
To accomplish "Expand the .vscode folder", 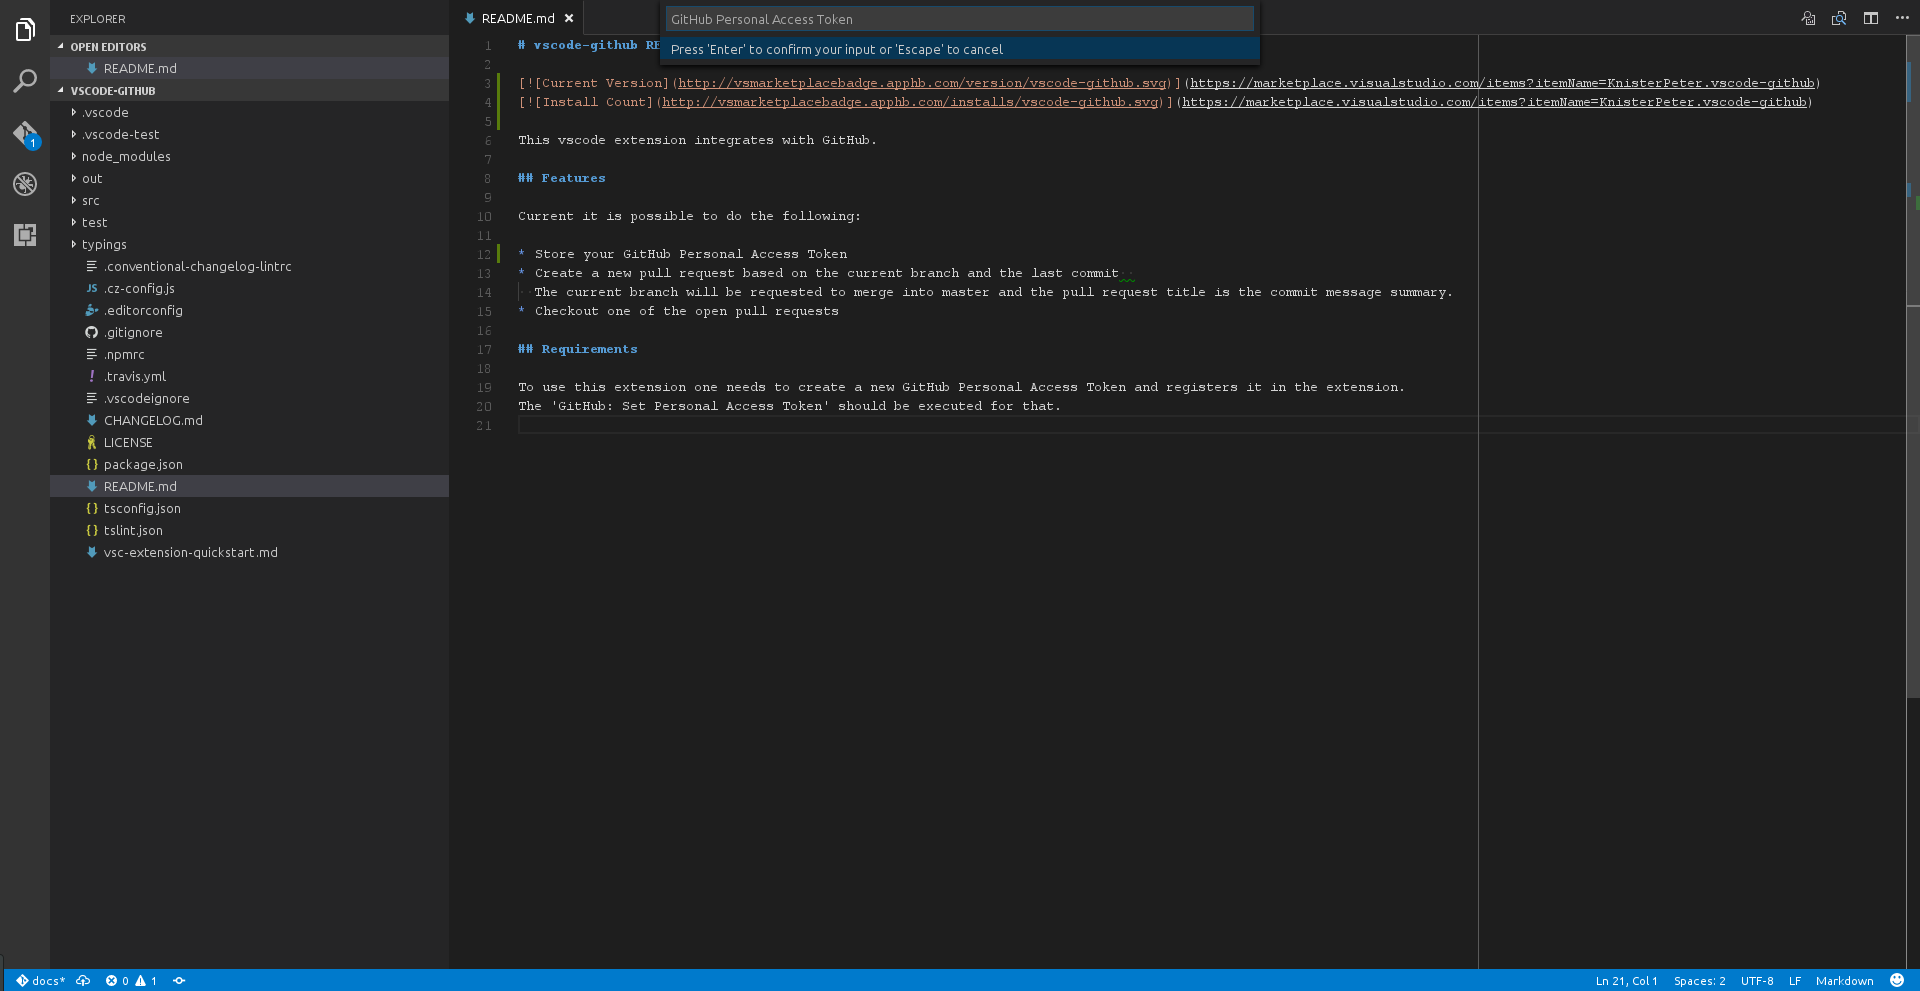I will [x=250, y=112].
